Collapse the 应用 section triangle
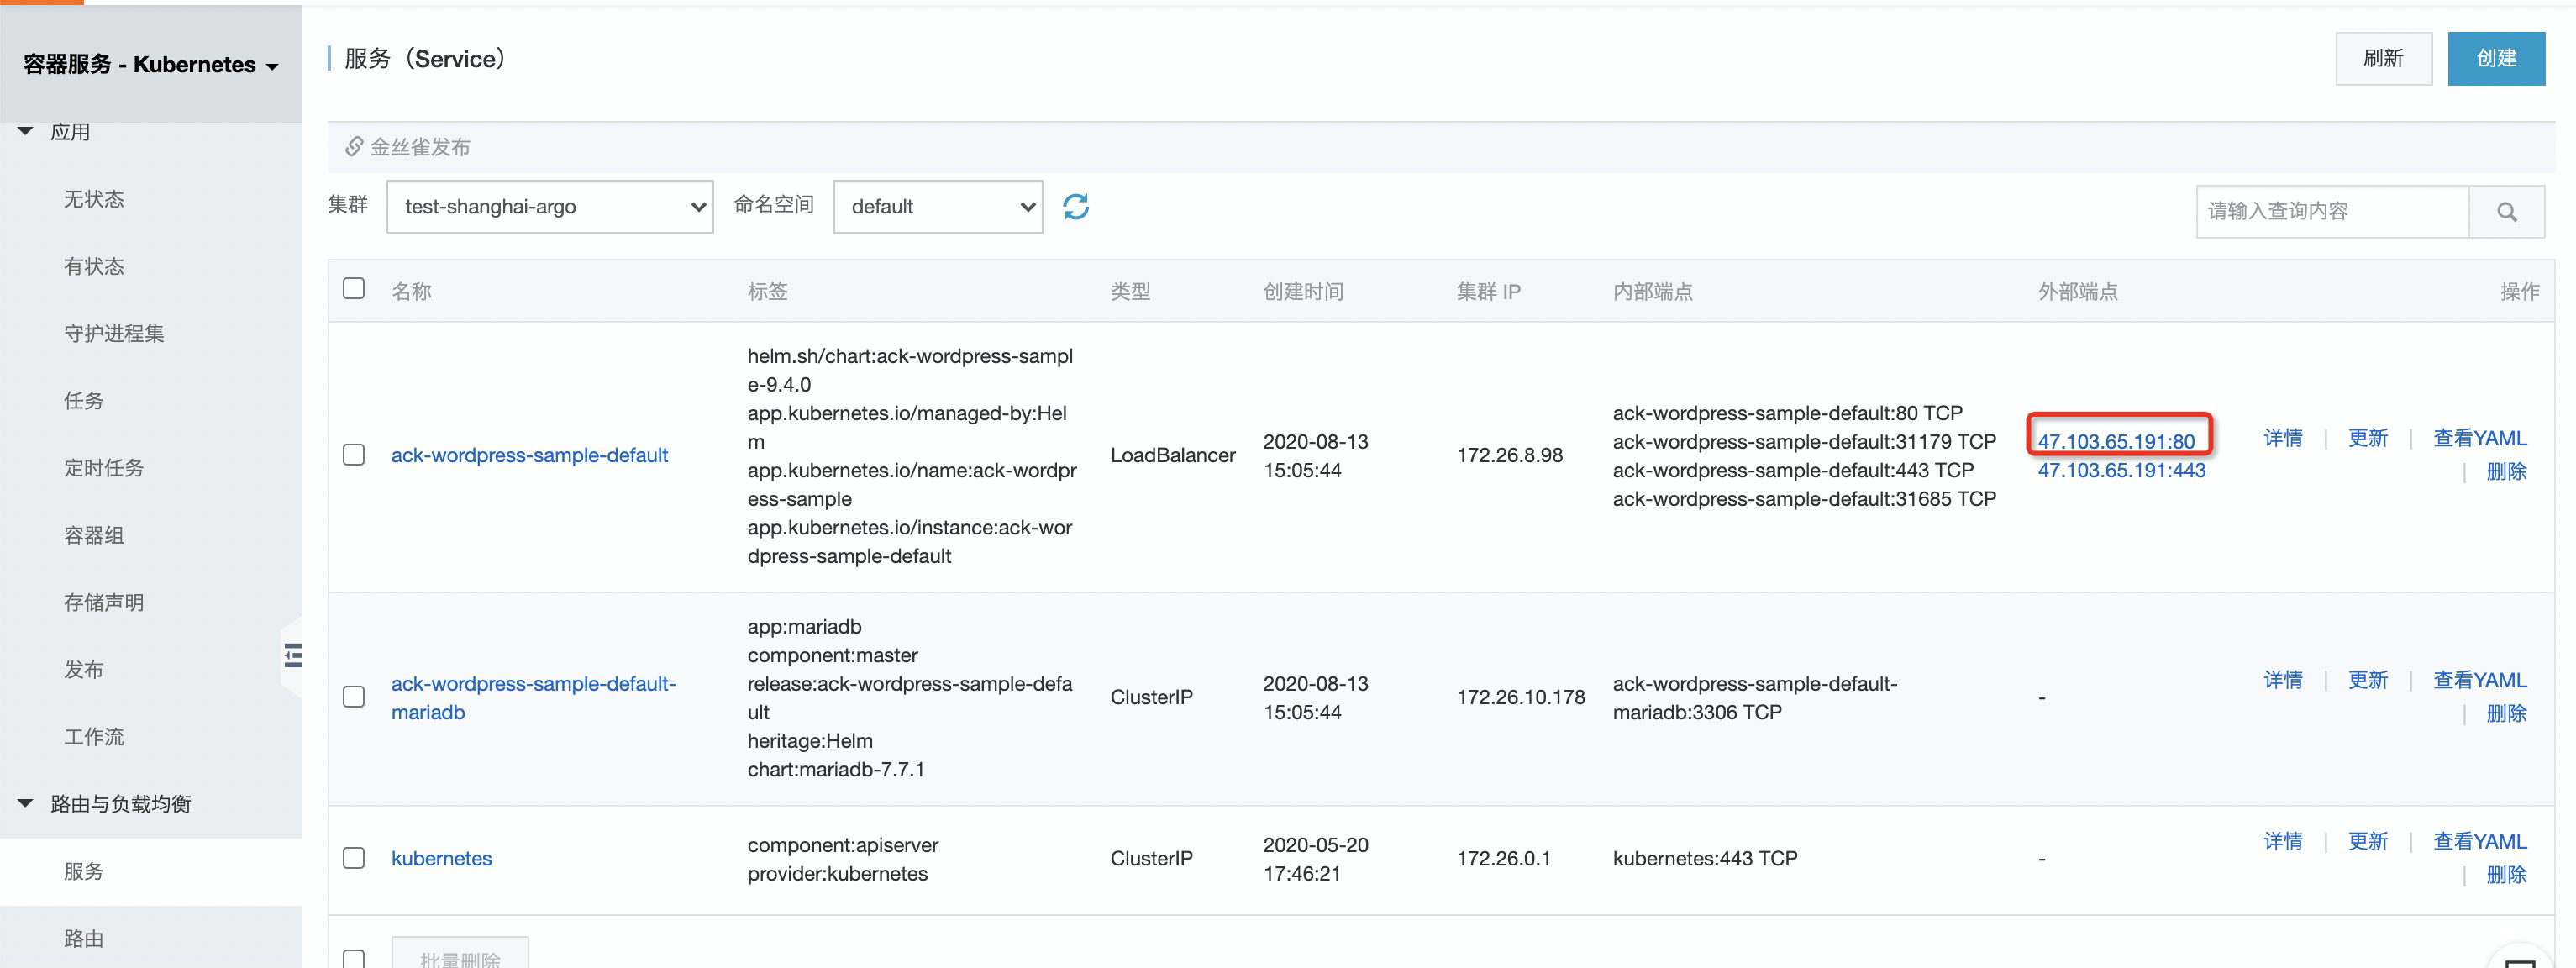 (26, 131)
